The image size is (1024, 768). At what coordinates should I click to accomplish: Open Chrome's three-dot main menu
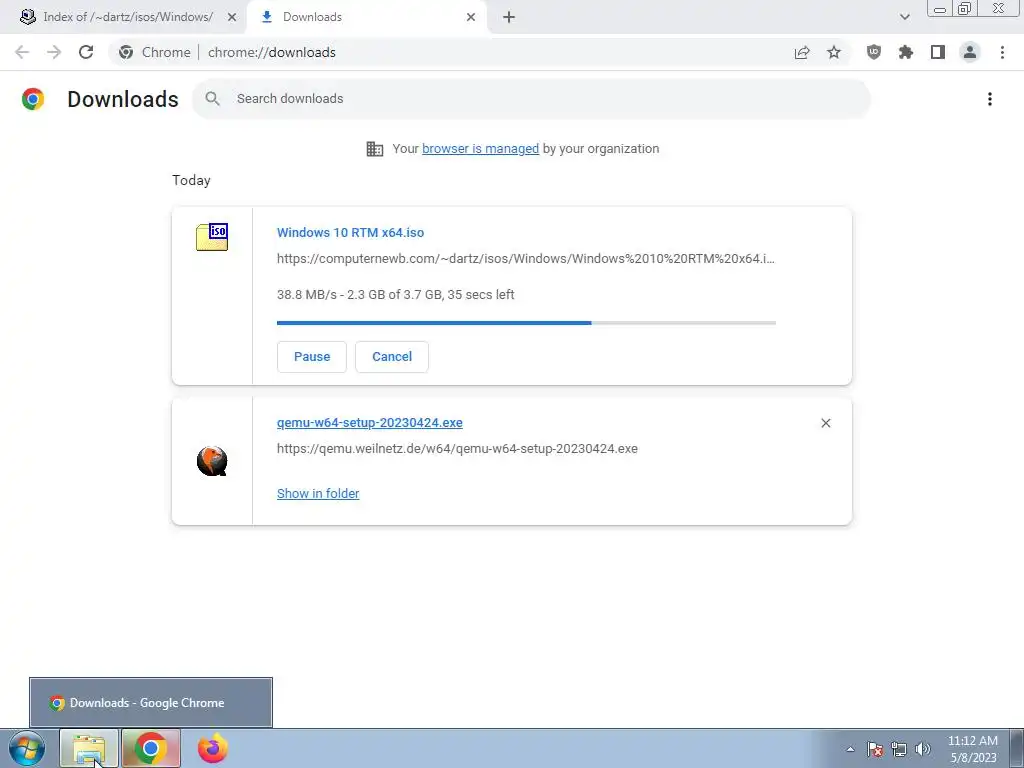(1002, 52)
